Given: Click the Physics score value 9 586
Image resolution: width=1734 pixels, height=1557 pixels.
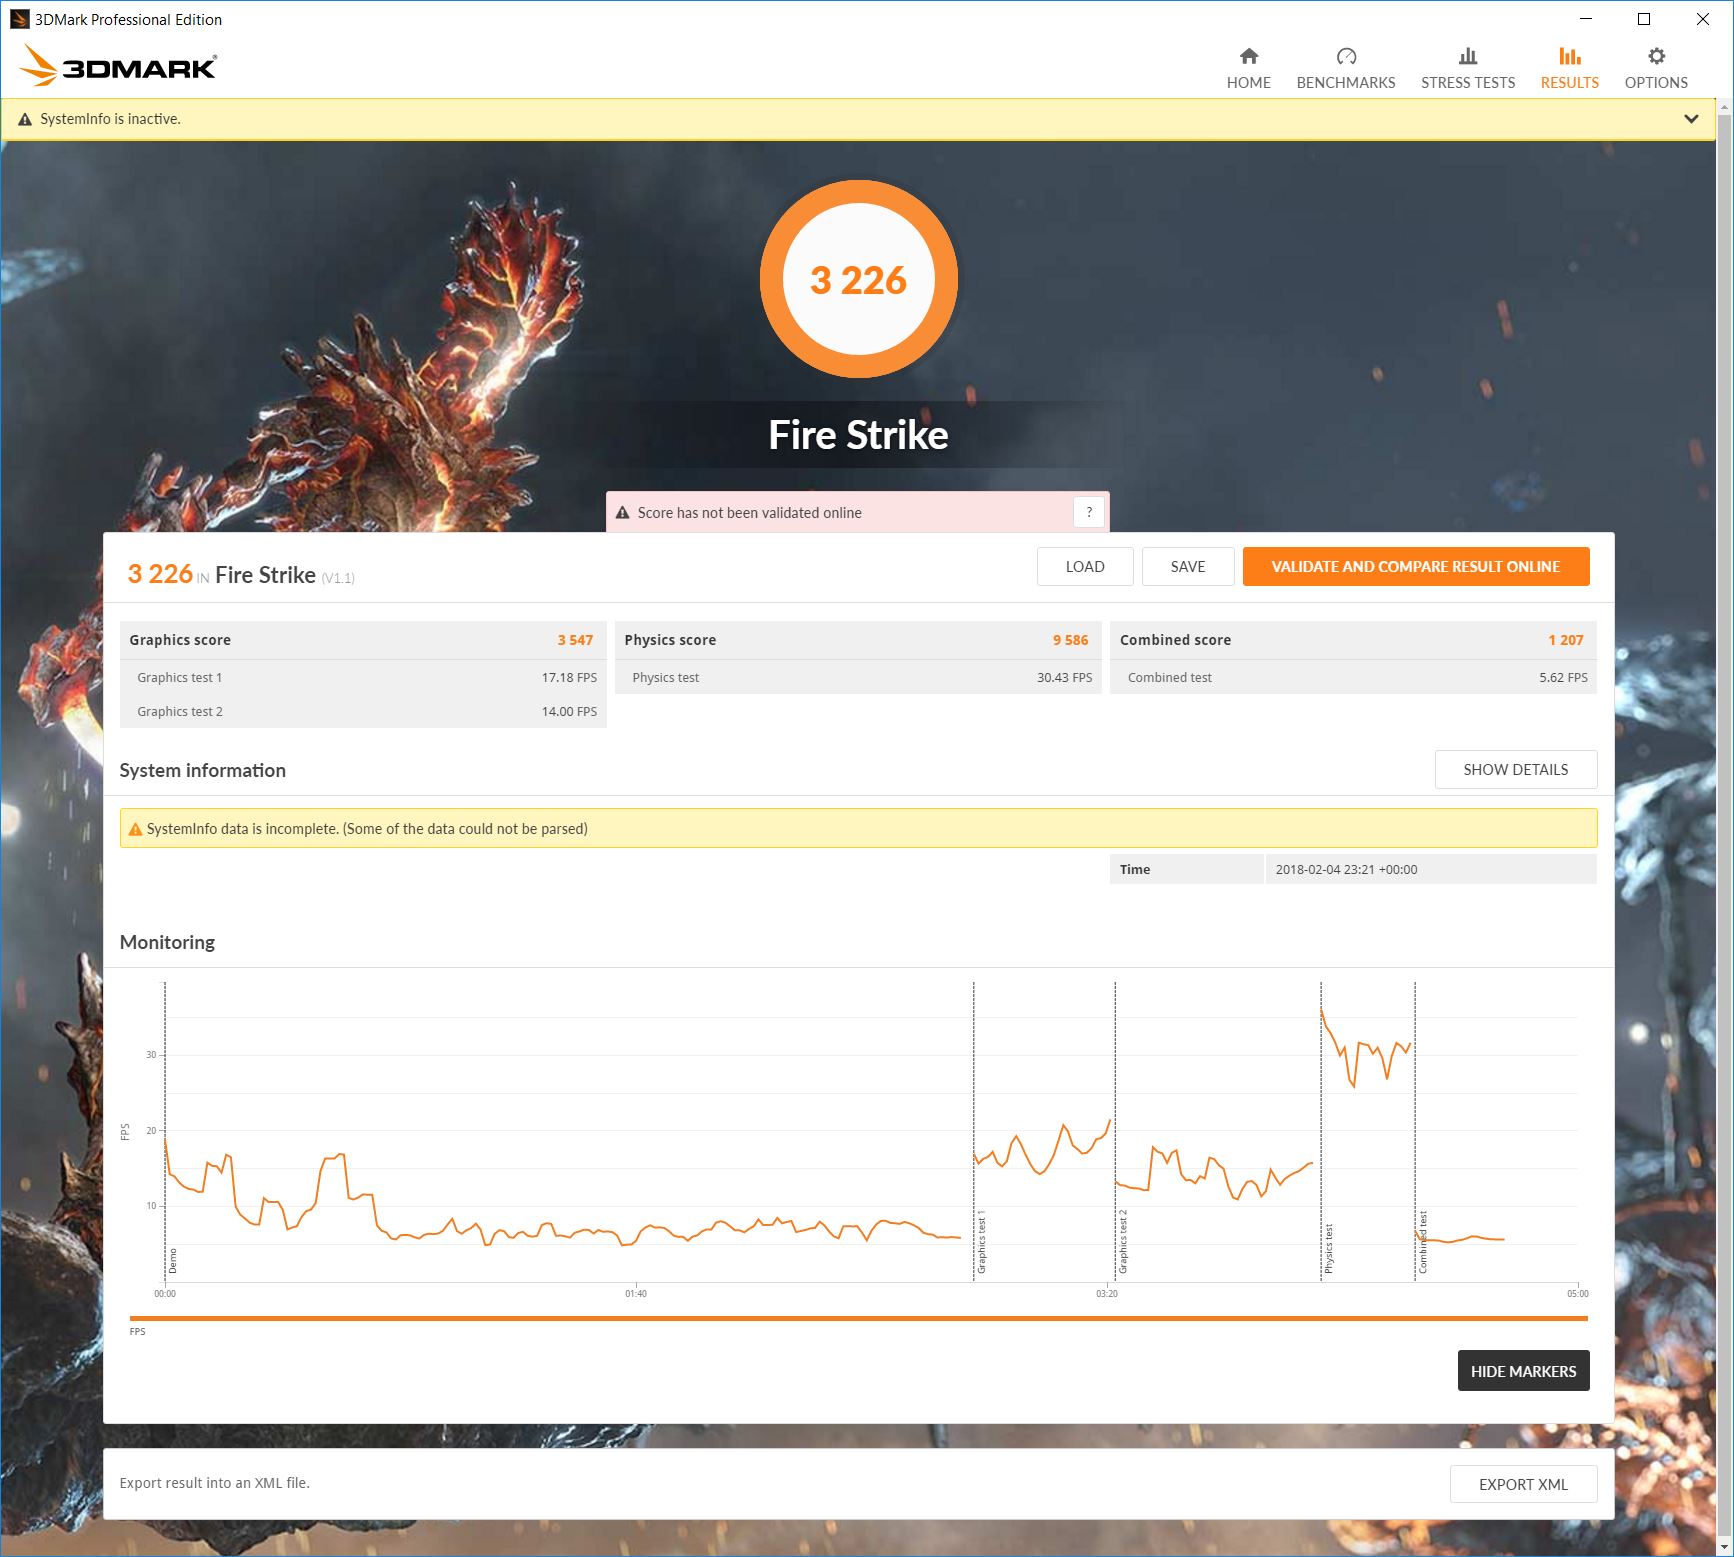Looking at the screenshot, I should [1070, 640].
